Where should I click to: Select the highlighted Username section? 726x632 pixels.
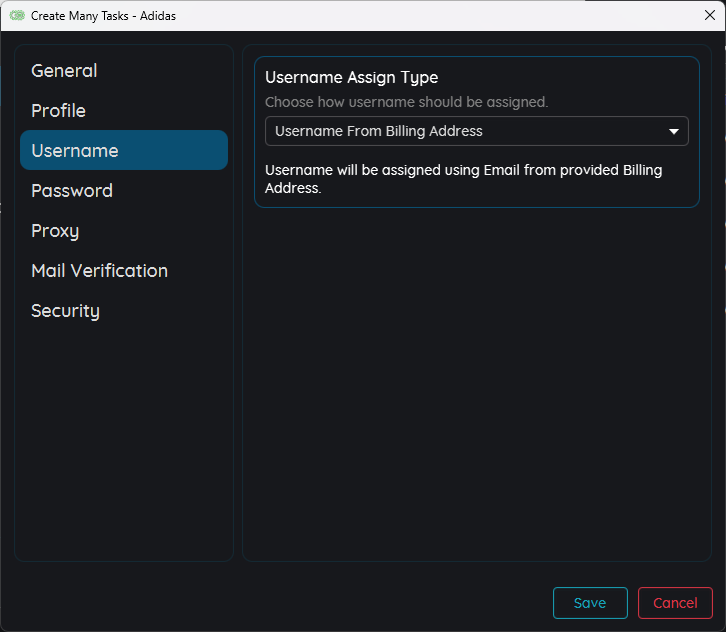click(75, 151)
